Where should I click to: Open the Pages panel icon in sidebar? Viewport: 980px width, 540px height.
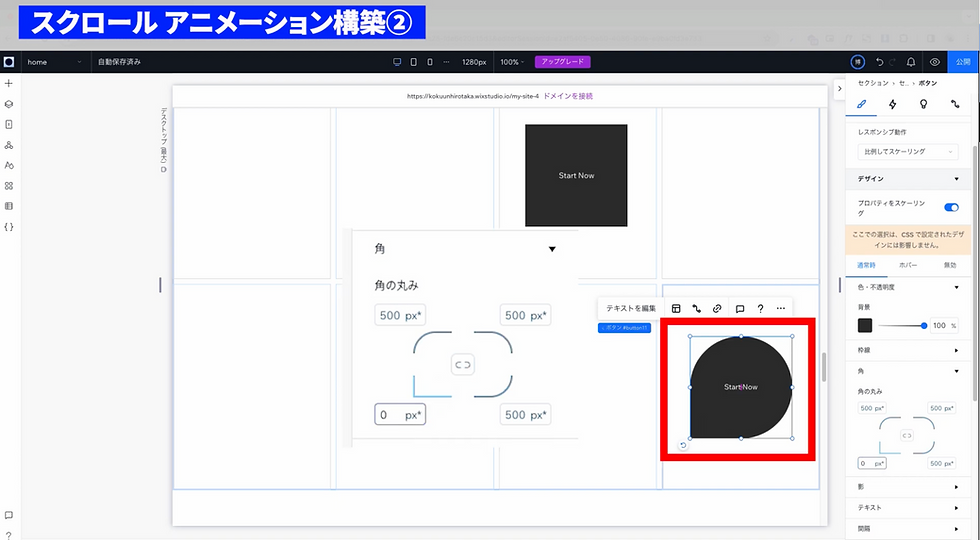9,124
